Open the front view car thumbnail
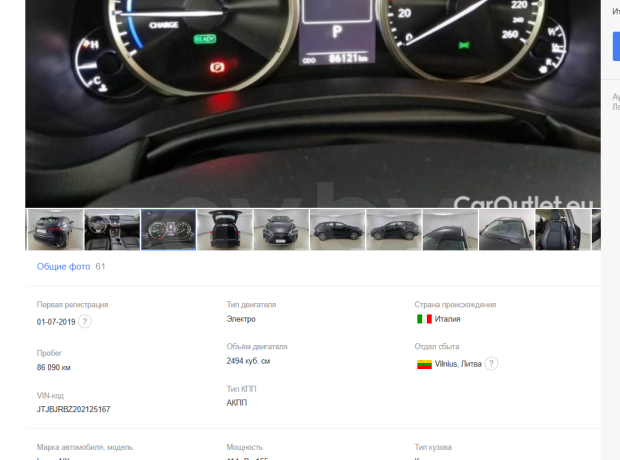 [x=281, y=230]
